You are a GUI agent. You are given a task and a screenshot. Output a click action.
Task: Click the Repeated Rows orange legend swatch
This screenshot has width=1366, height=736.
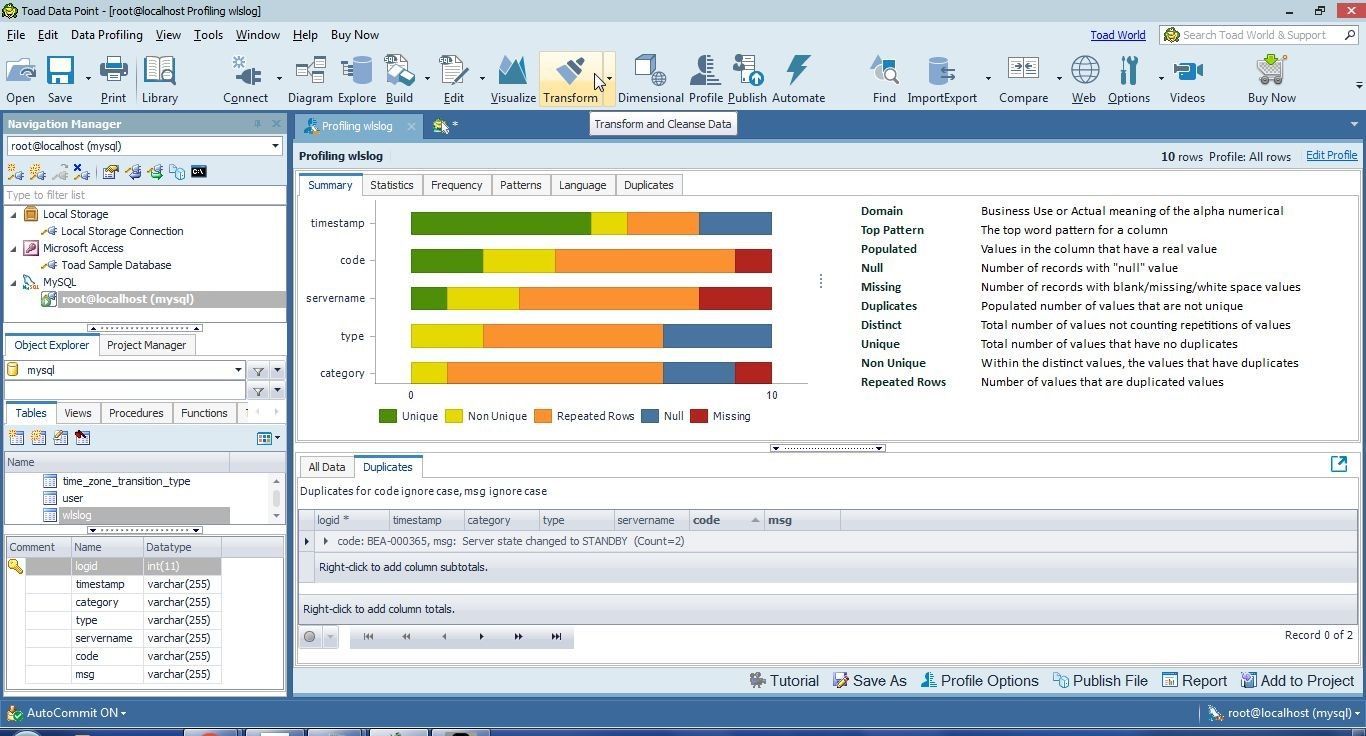click(543, 416)
